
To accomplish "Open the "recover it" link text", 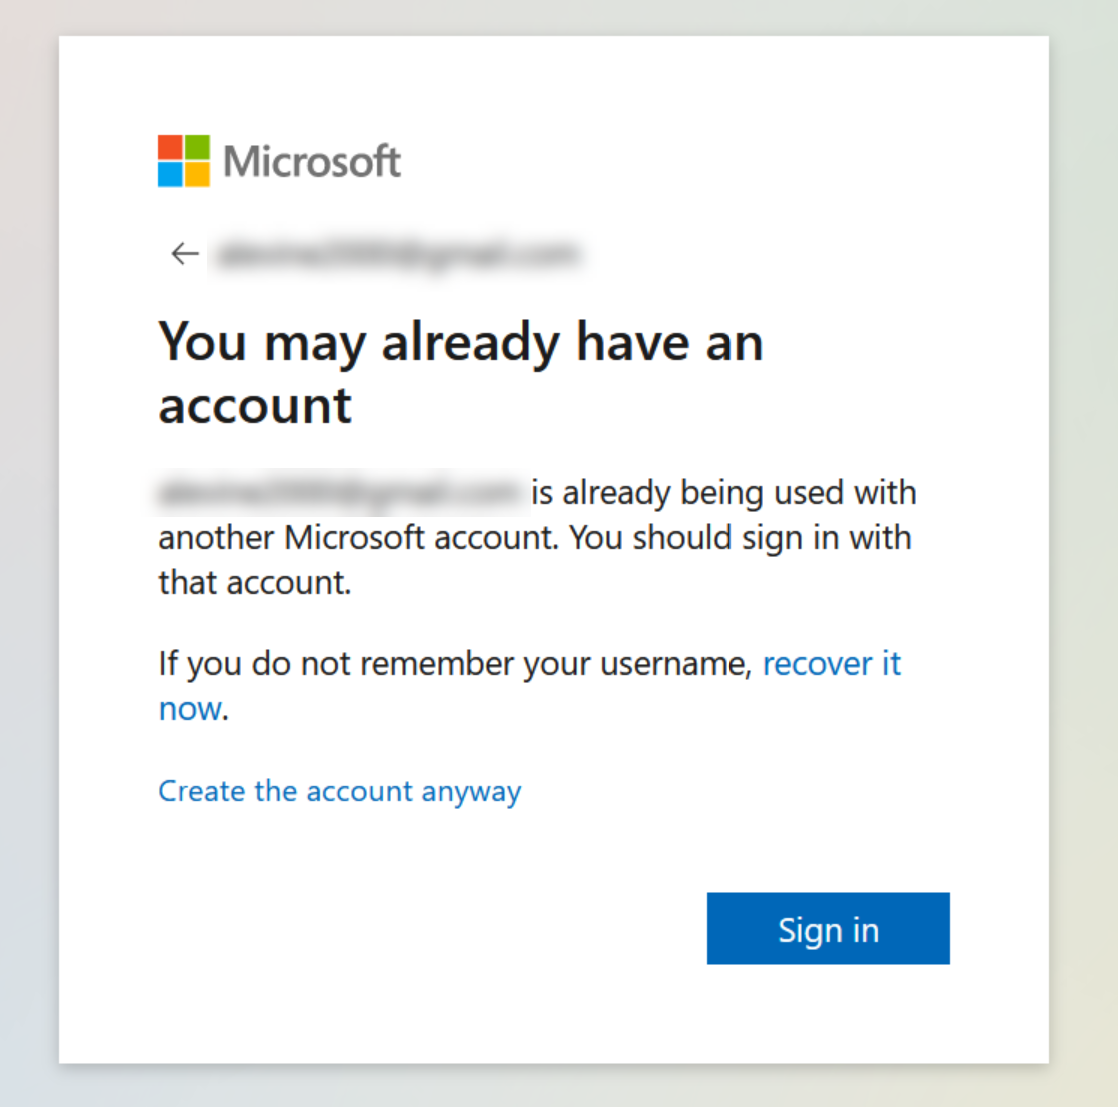I will coord(832,664).
